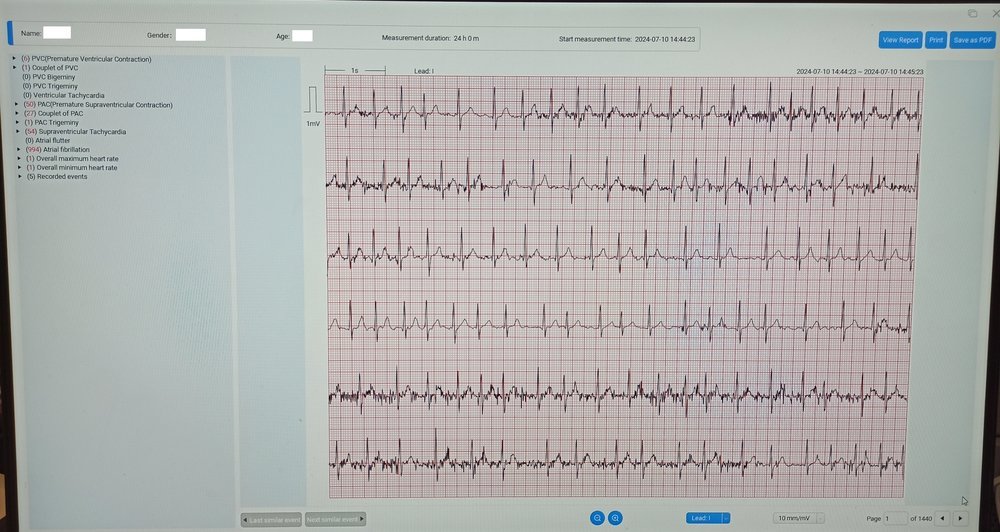Expand the Recorded events row
Screen dimensions: 1000x532
[20, 176]
